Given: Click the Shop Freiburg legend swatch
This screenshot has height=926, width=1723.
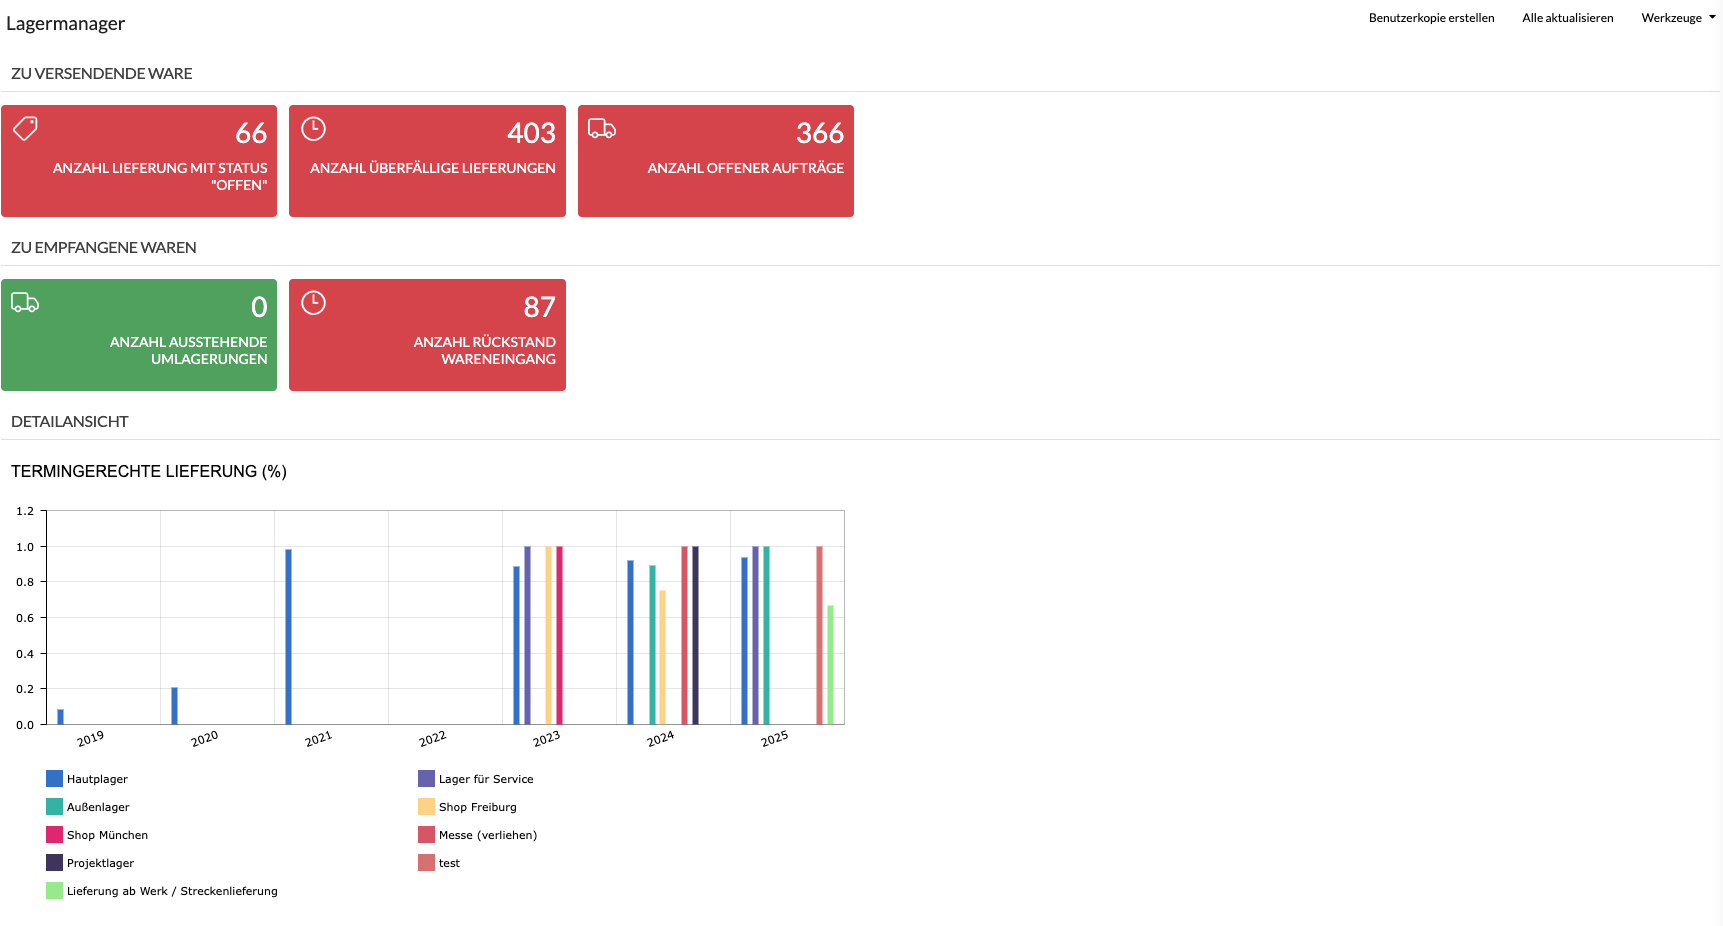Looking at the screenshot, I should [x=426, y=807].
